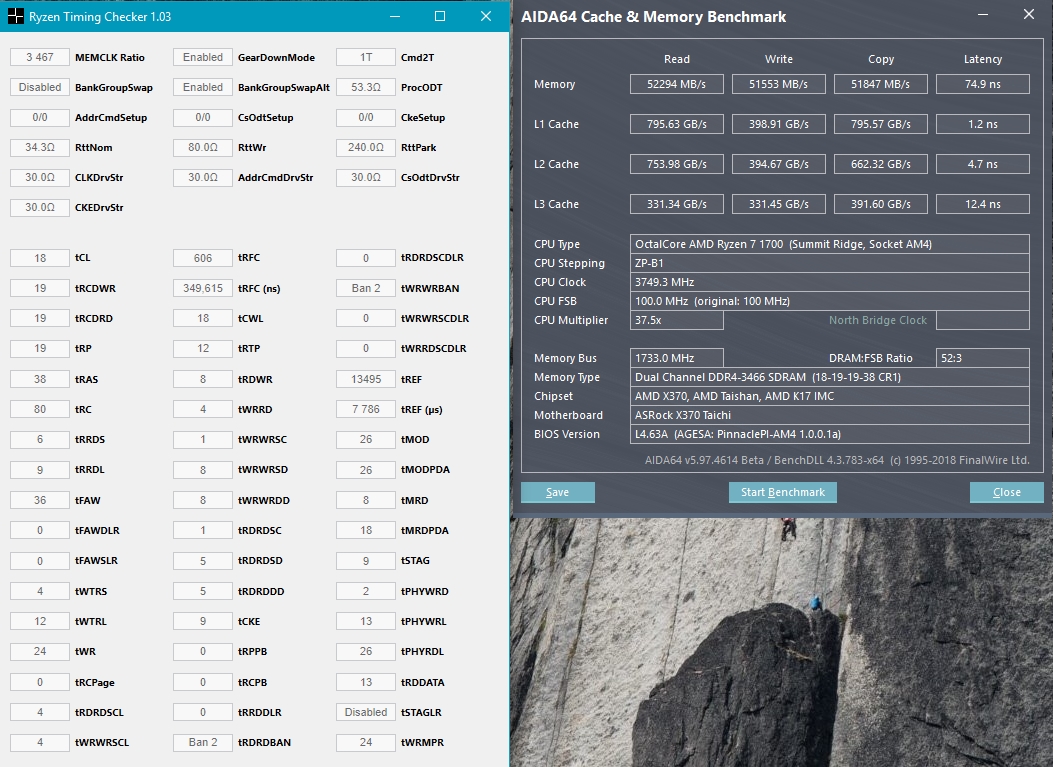This screenshot has height=767, width=1053.
Task: Click the tRFC value 606
Action: point(203,258)
